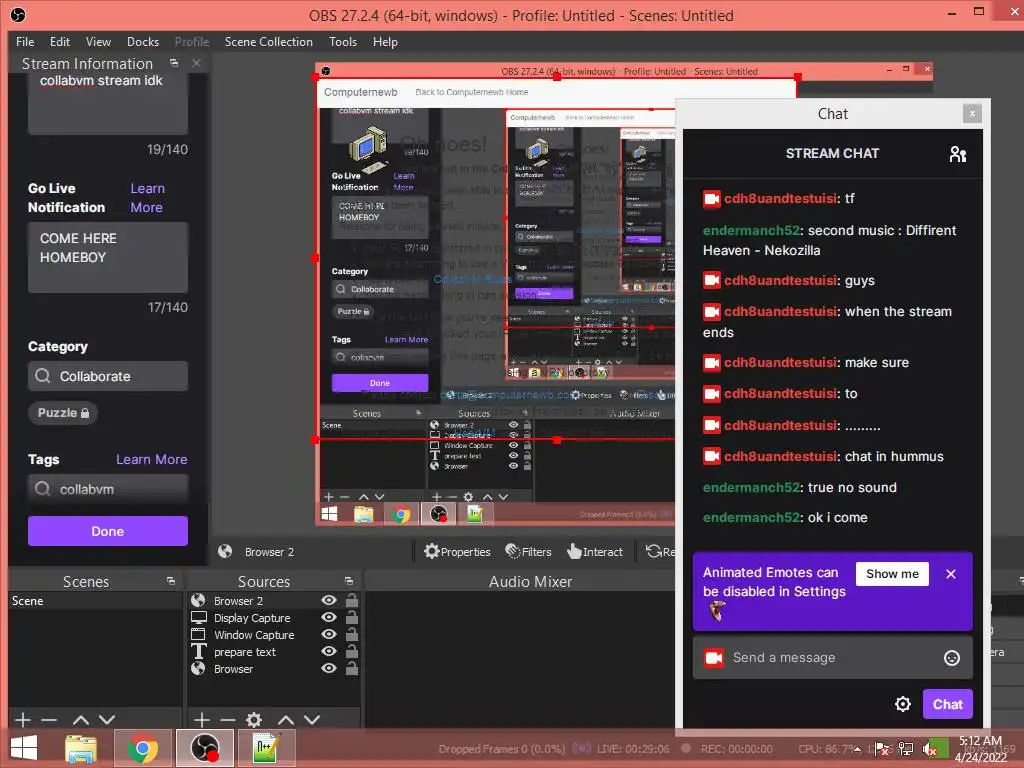Viewport: 1024px width, 768px height.
Task: Toggle lock on Browser source
Action: coord(351,667)
